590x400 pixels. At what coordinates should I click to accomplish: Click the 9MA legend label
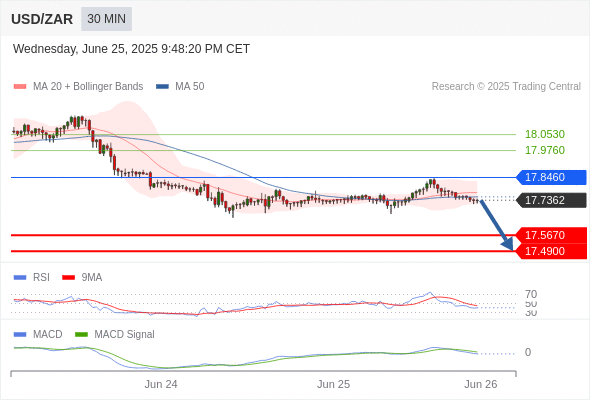coord(92,278)
